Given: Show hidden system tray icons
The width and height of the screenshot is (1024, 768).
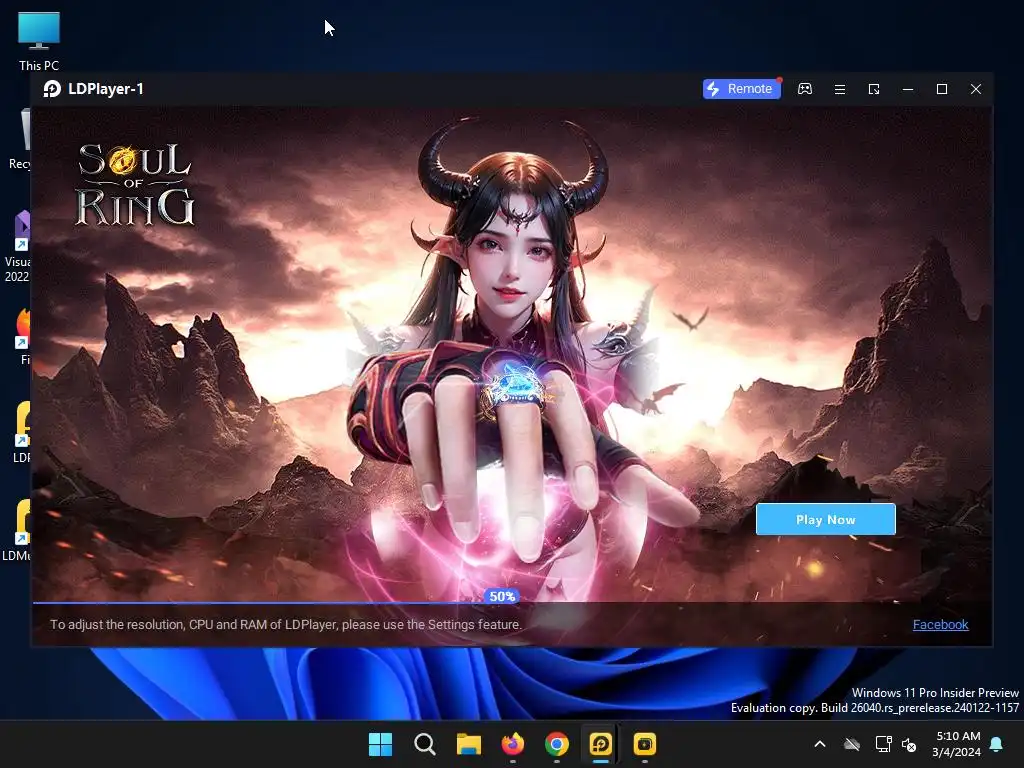Looking at the screenshot, I should (x=820, y=744).
